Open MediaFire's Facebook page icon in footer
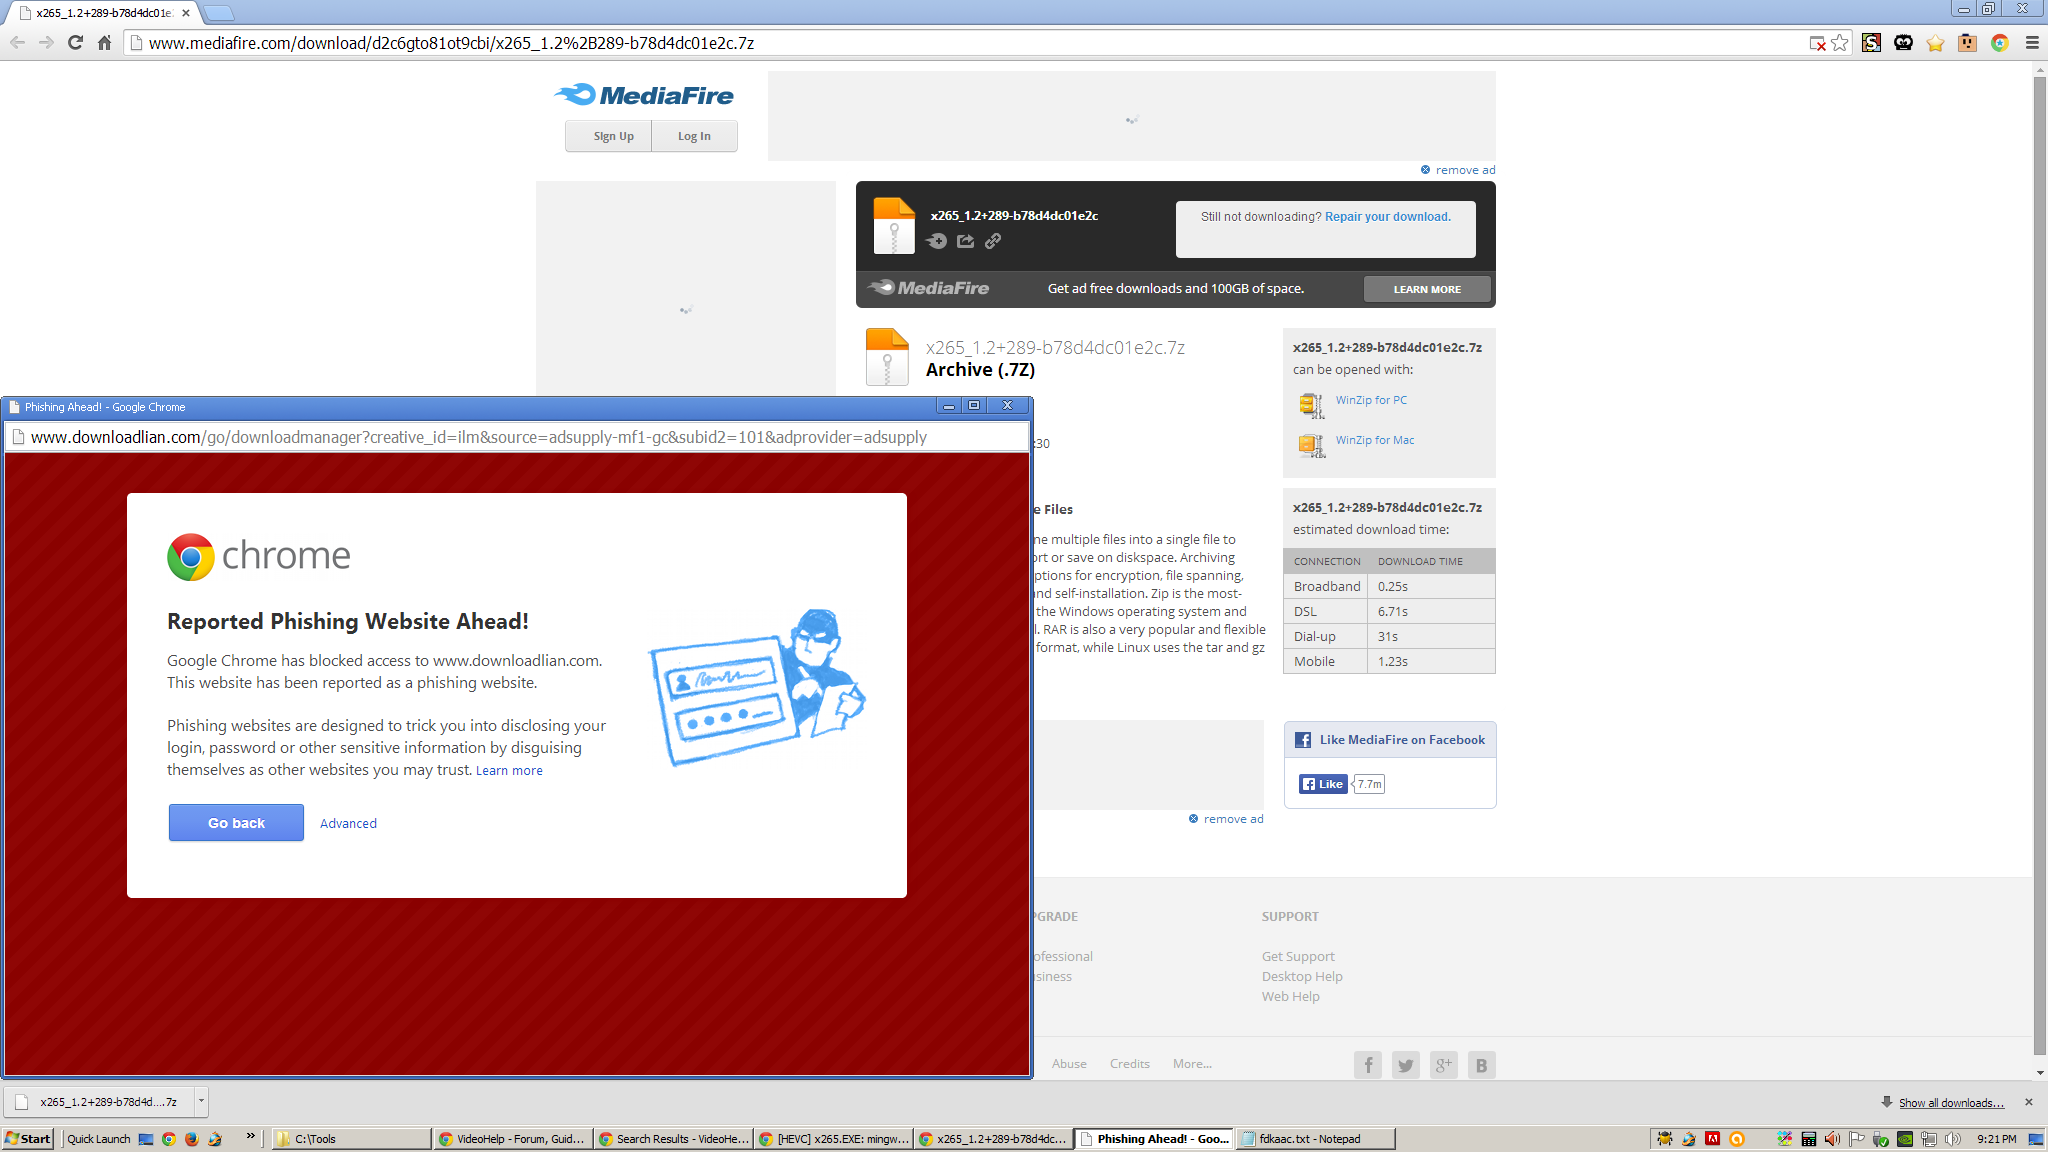Screen dimensions: 2048x1152 pyautogui.click(x=1367, y=1065)
